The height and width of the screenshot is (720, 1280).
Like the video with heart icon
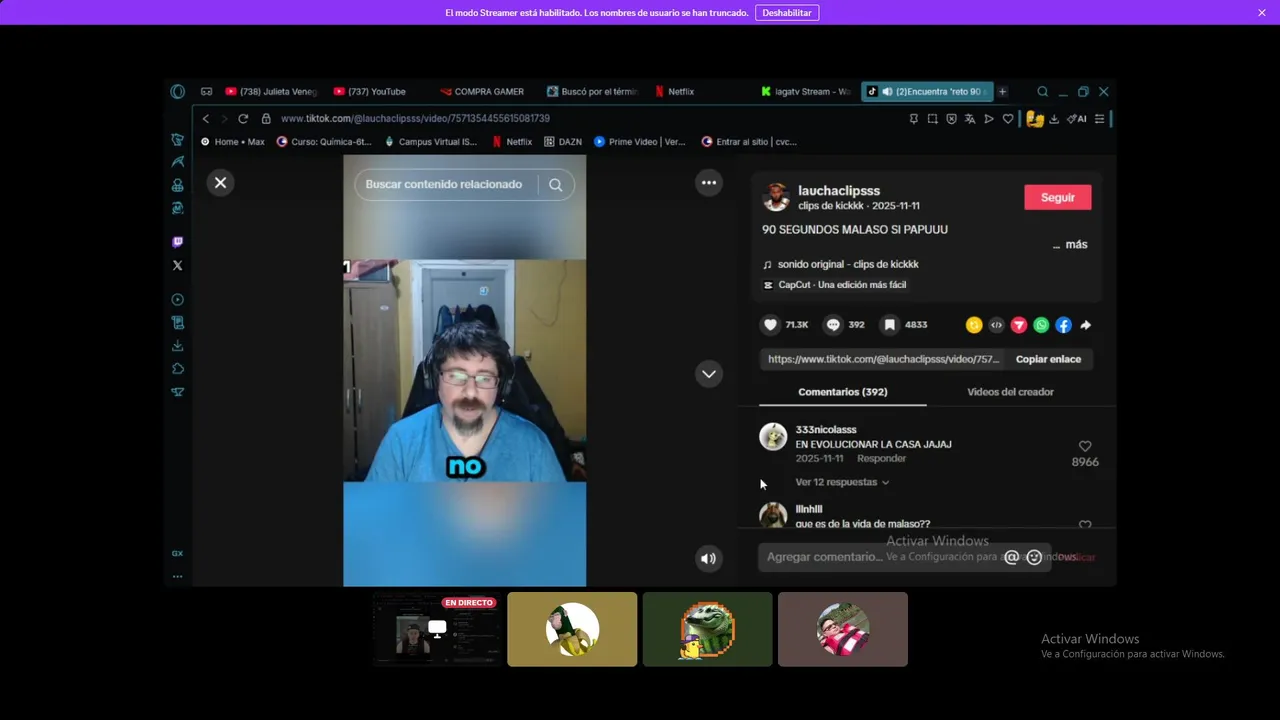point(771,325)
